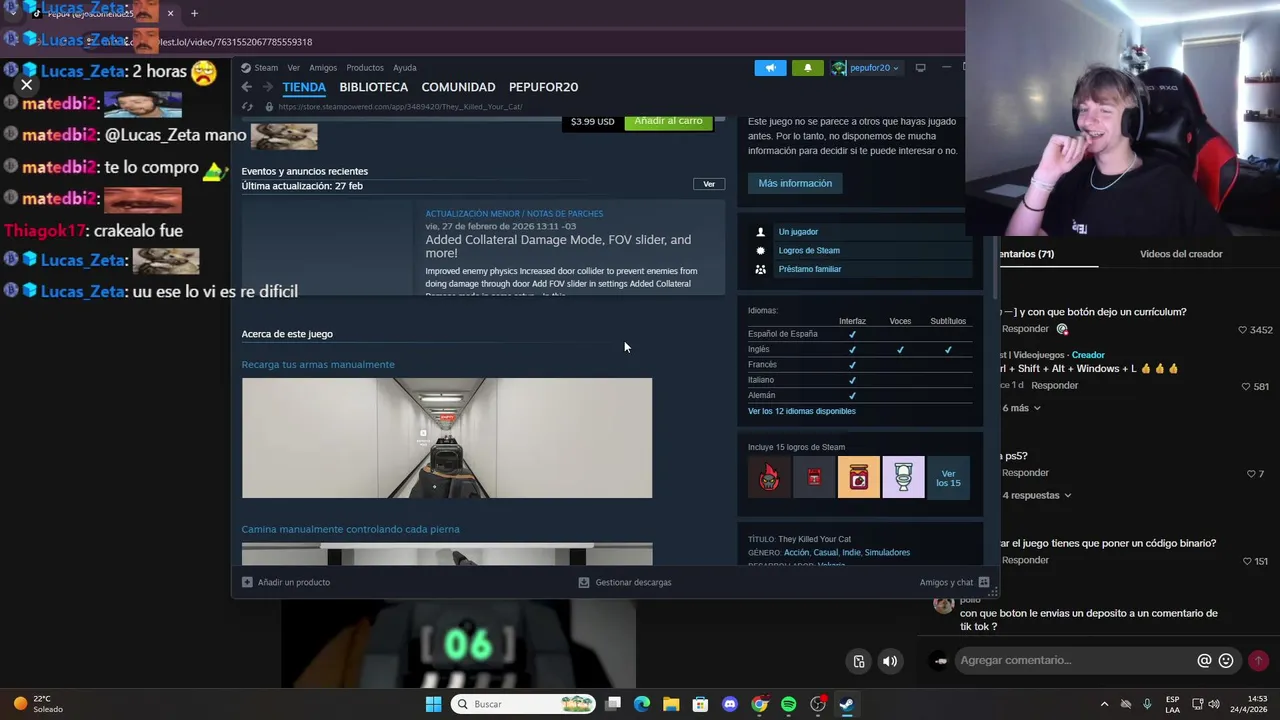Like the comment with 581 likes
Image resolution: width=1280 pixels, height=720 pixels.
(x=1246, y=386)
